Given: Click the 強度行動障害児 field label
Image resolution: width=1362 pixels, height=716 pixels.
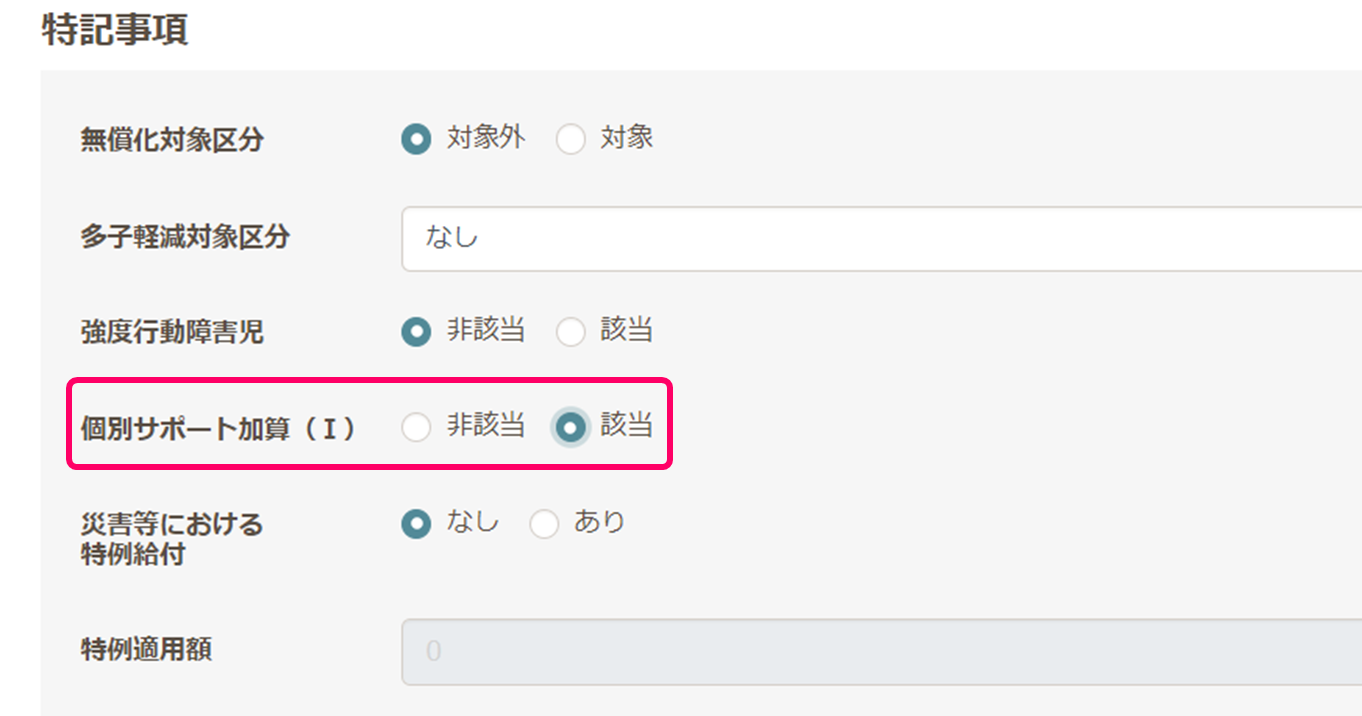Looking at the screenshot, I should (172, 332).
